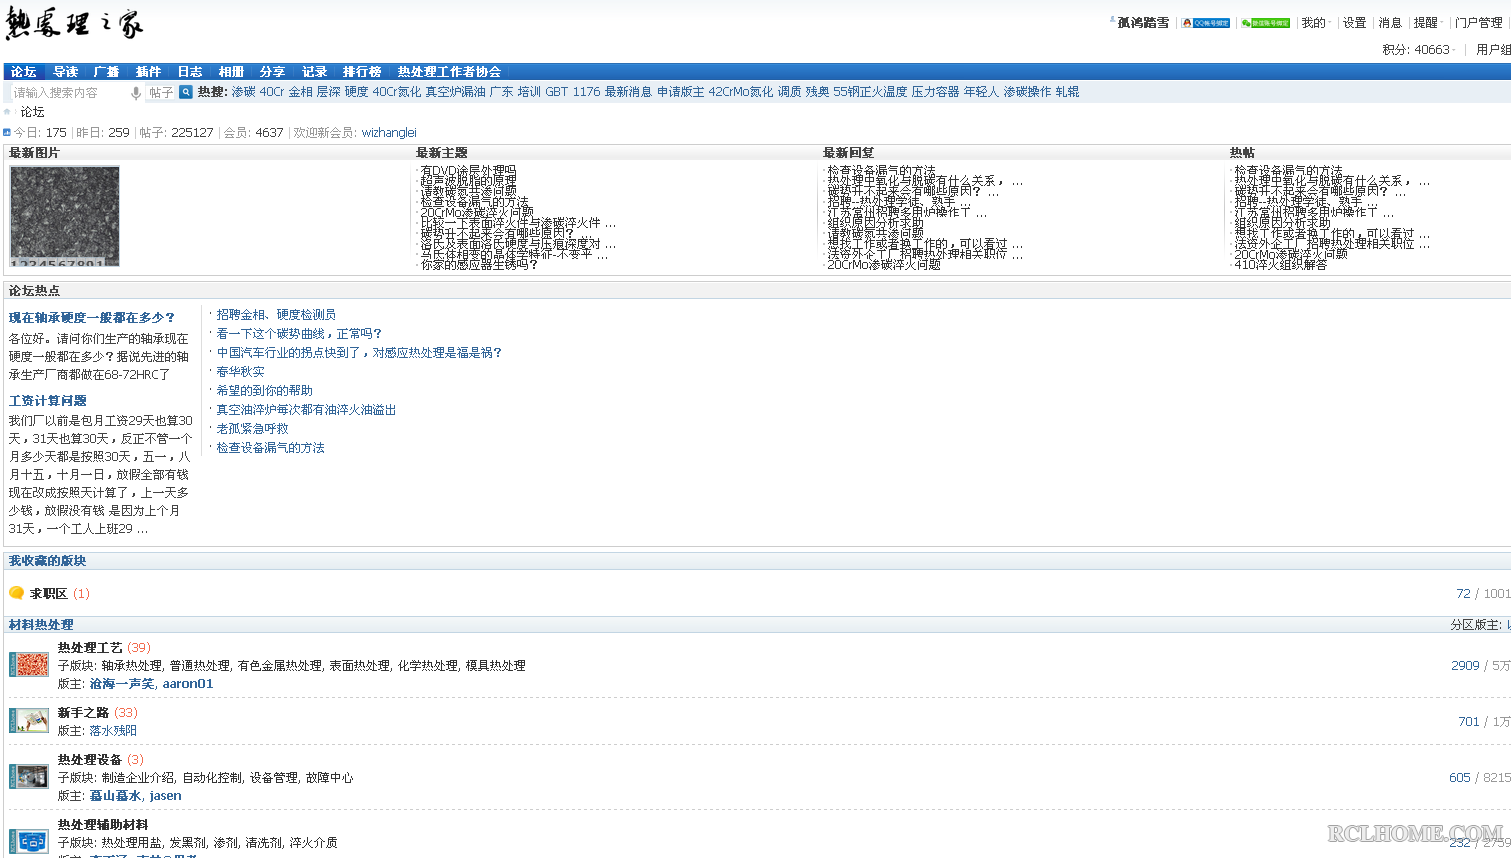This screenshot has height=858, width=1511.
Task: Open latest topic 超声波脱脂的原理
Action: [468, 181]
